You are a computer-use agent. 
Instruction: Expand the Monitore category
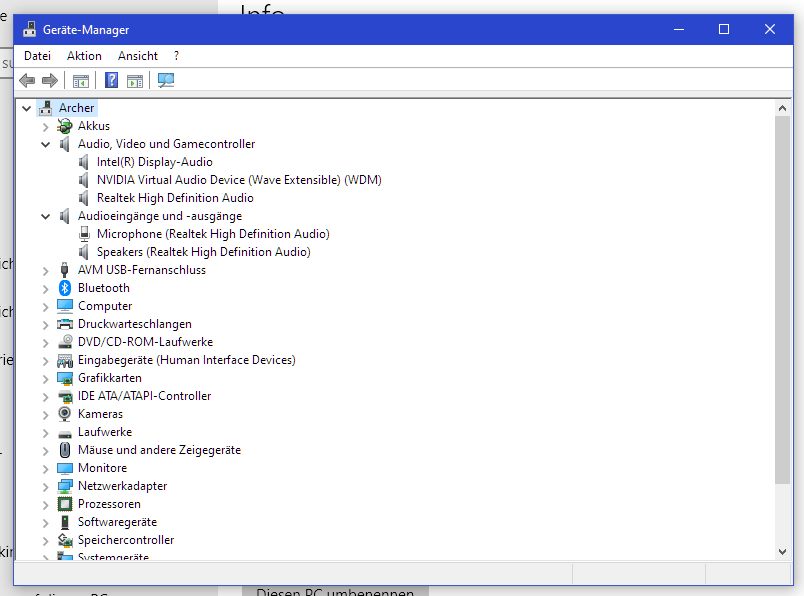(46, 468)
